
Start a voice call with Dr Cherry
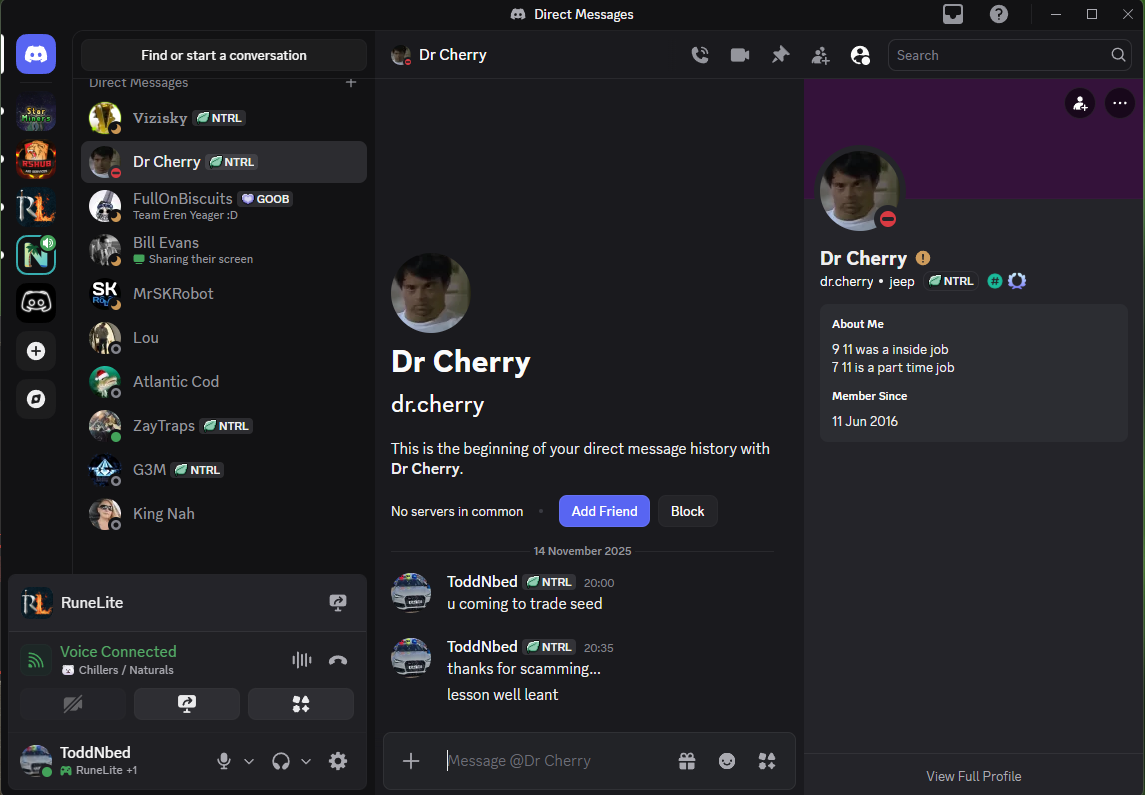tap(701, 55)
